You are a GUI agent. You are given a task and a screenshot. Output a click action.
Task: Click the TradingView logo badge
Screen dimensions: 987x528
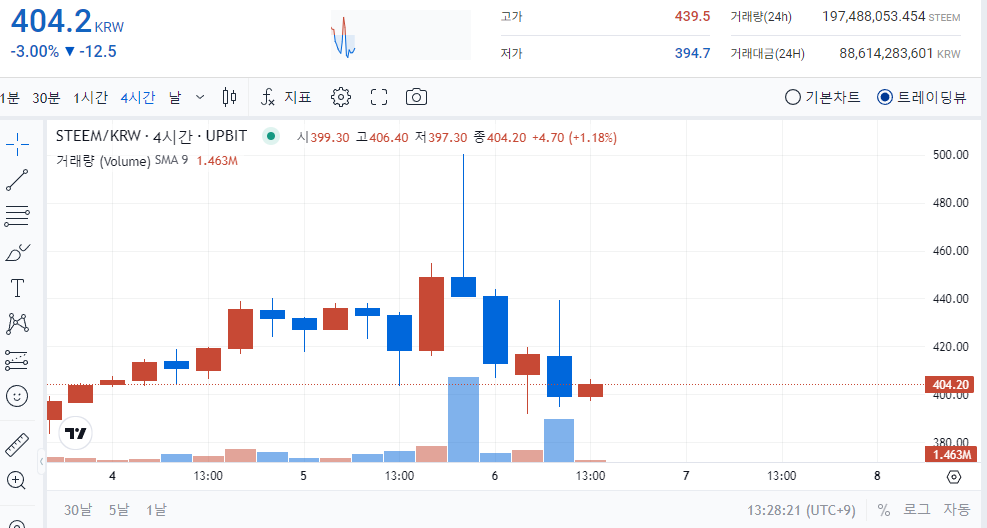click(76, 433)
